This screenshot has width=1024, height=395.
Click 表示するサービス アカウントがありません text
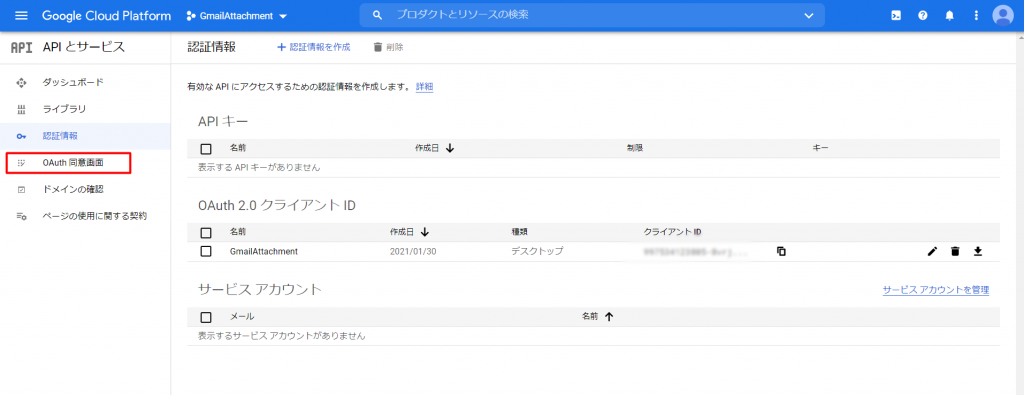(281, 336)
